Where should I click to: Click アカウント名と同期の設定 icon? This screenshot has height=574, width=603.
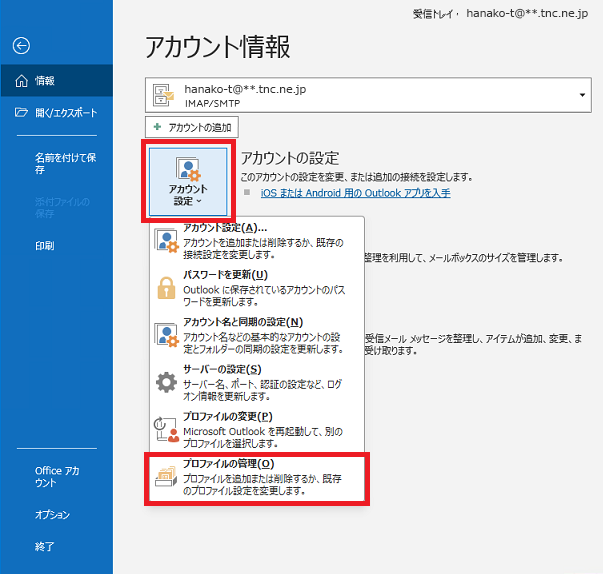pos(165,335)
